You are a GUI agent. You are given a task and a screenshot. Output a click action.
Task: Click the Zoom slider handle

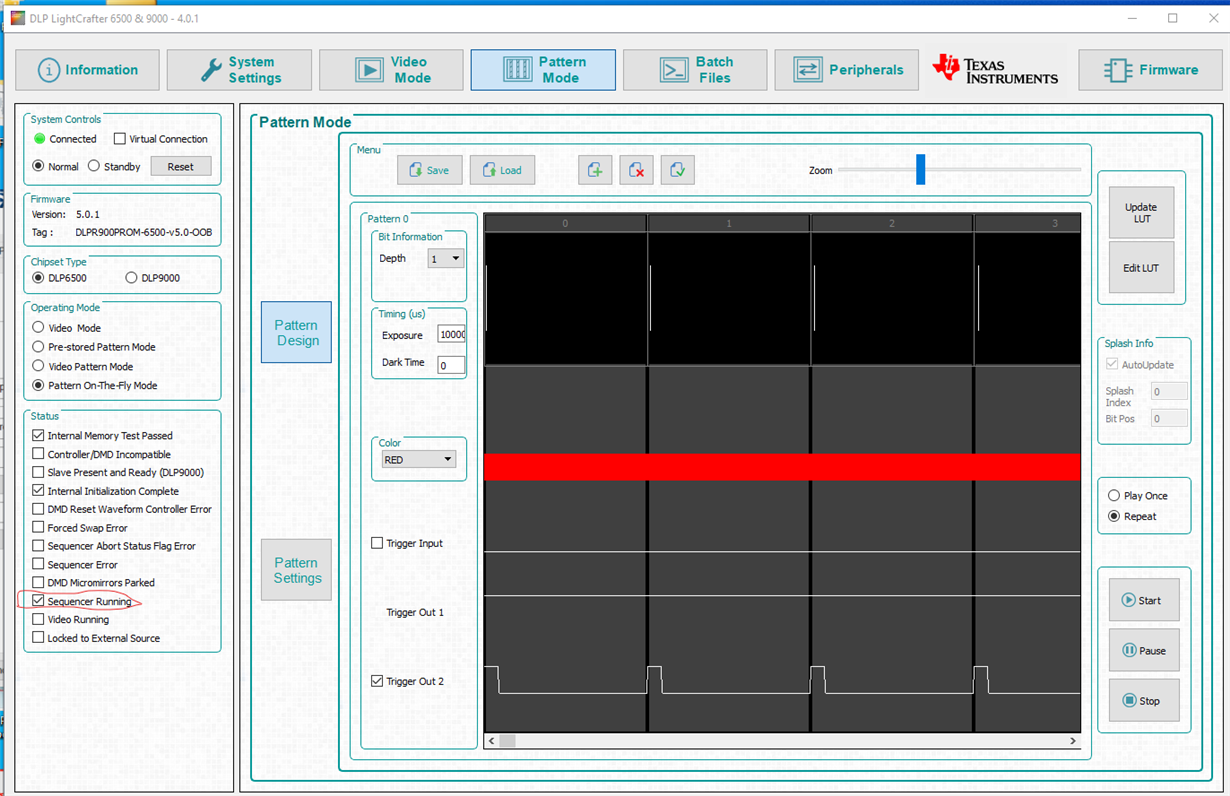coord(920,169)
